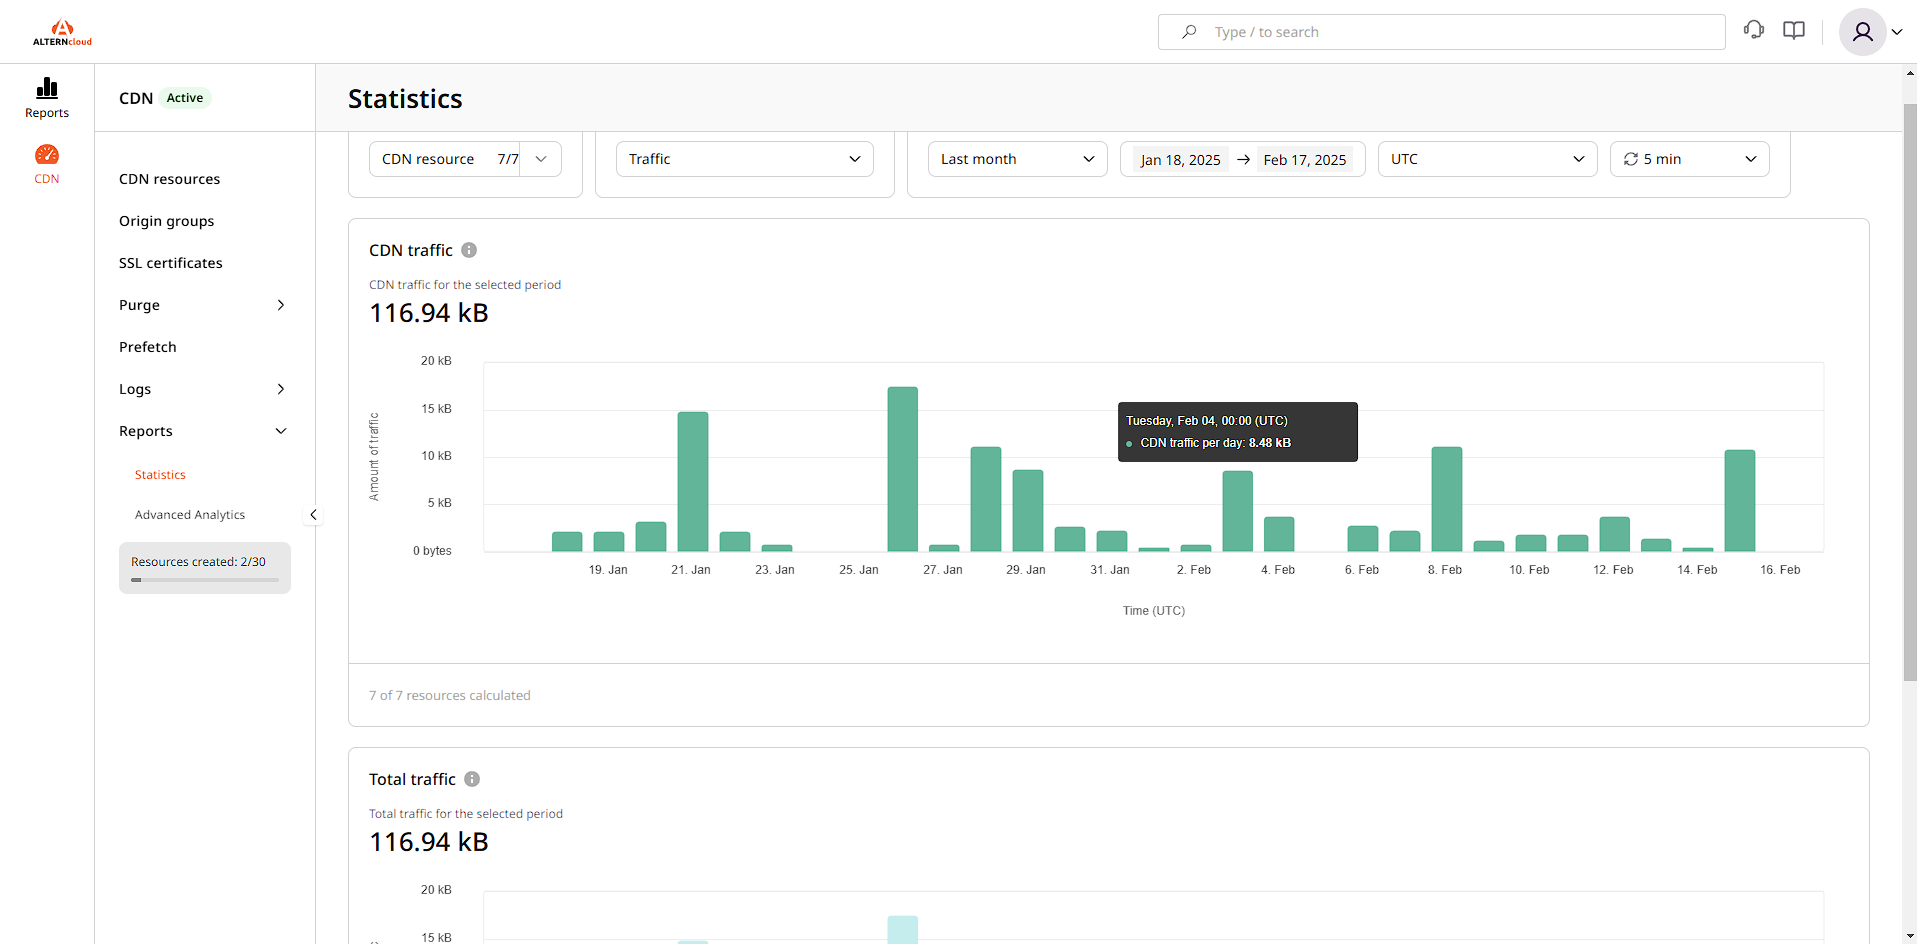Open the documentation book icon

(1794, 31)
